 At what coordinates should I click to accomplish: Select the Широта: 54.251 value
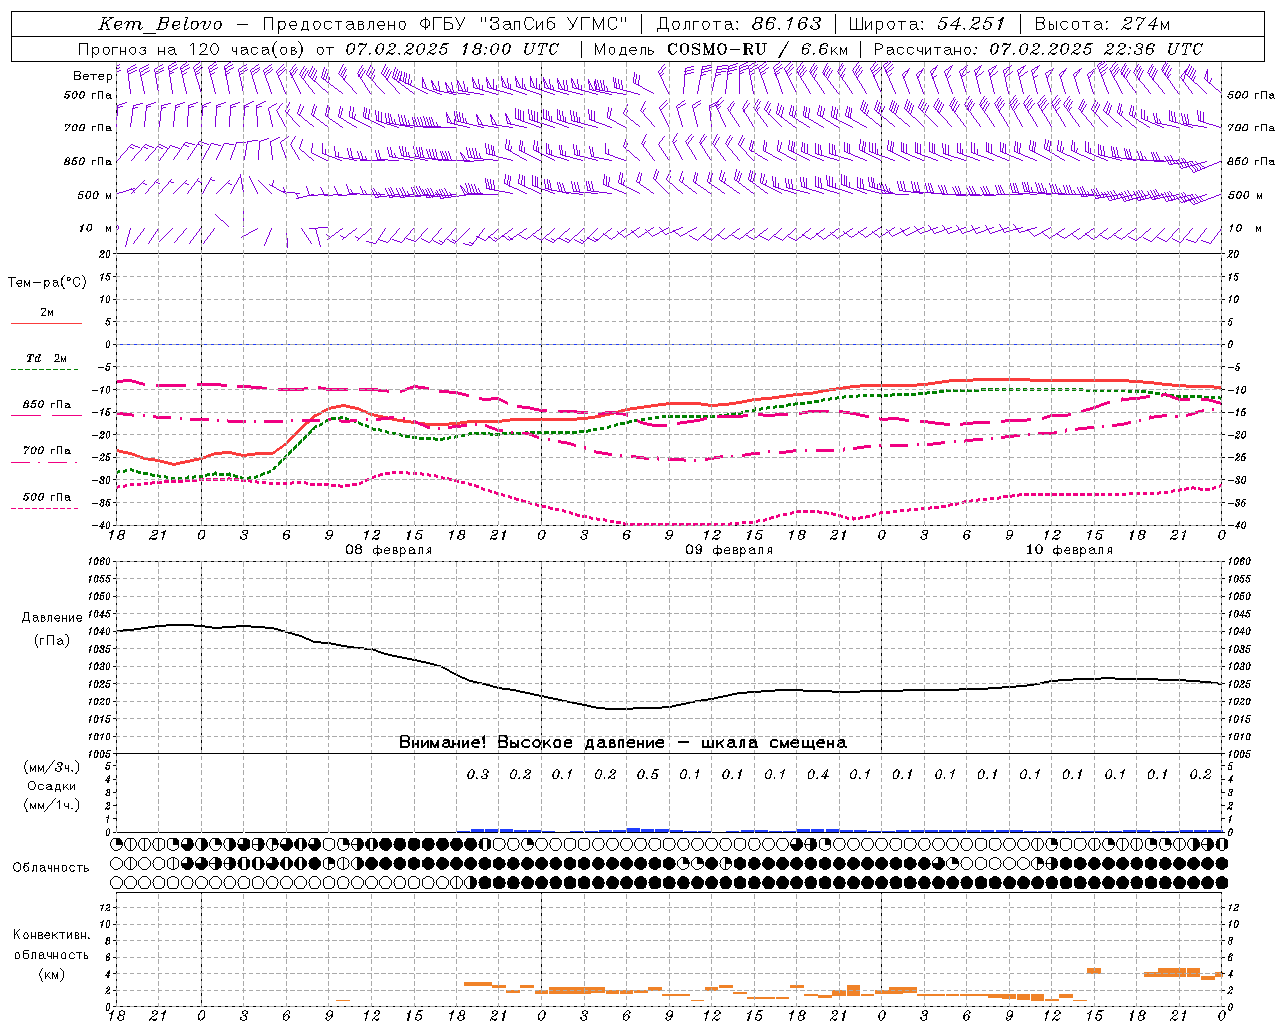[926, 24]
